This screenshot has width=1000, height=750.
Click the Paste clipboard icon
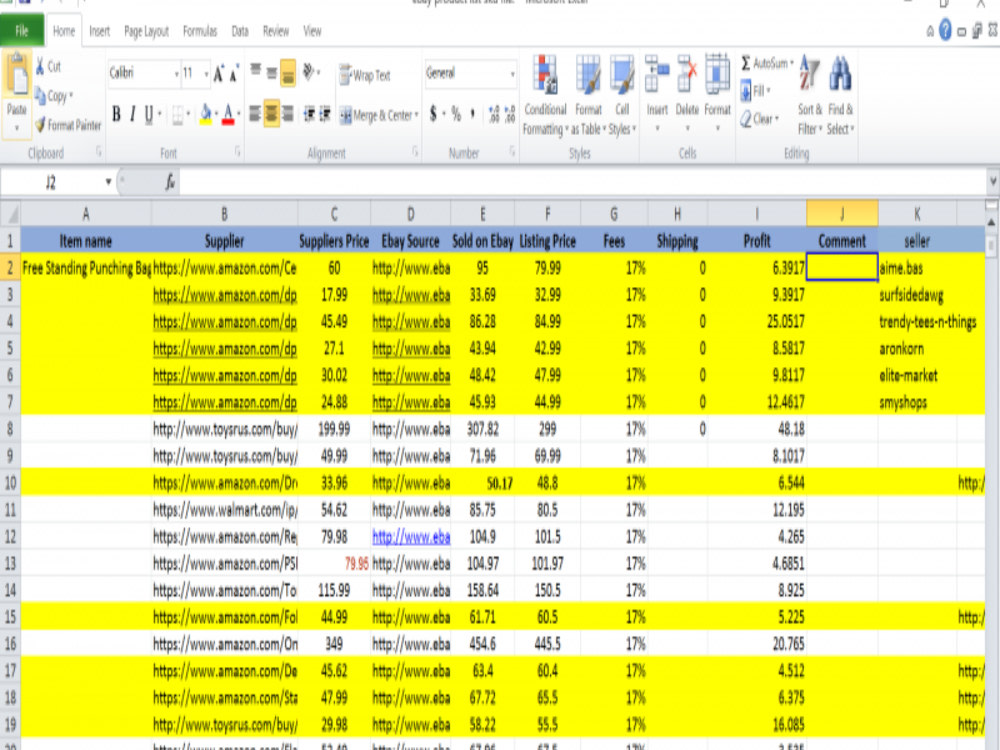17,75
